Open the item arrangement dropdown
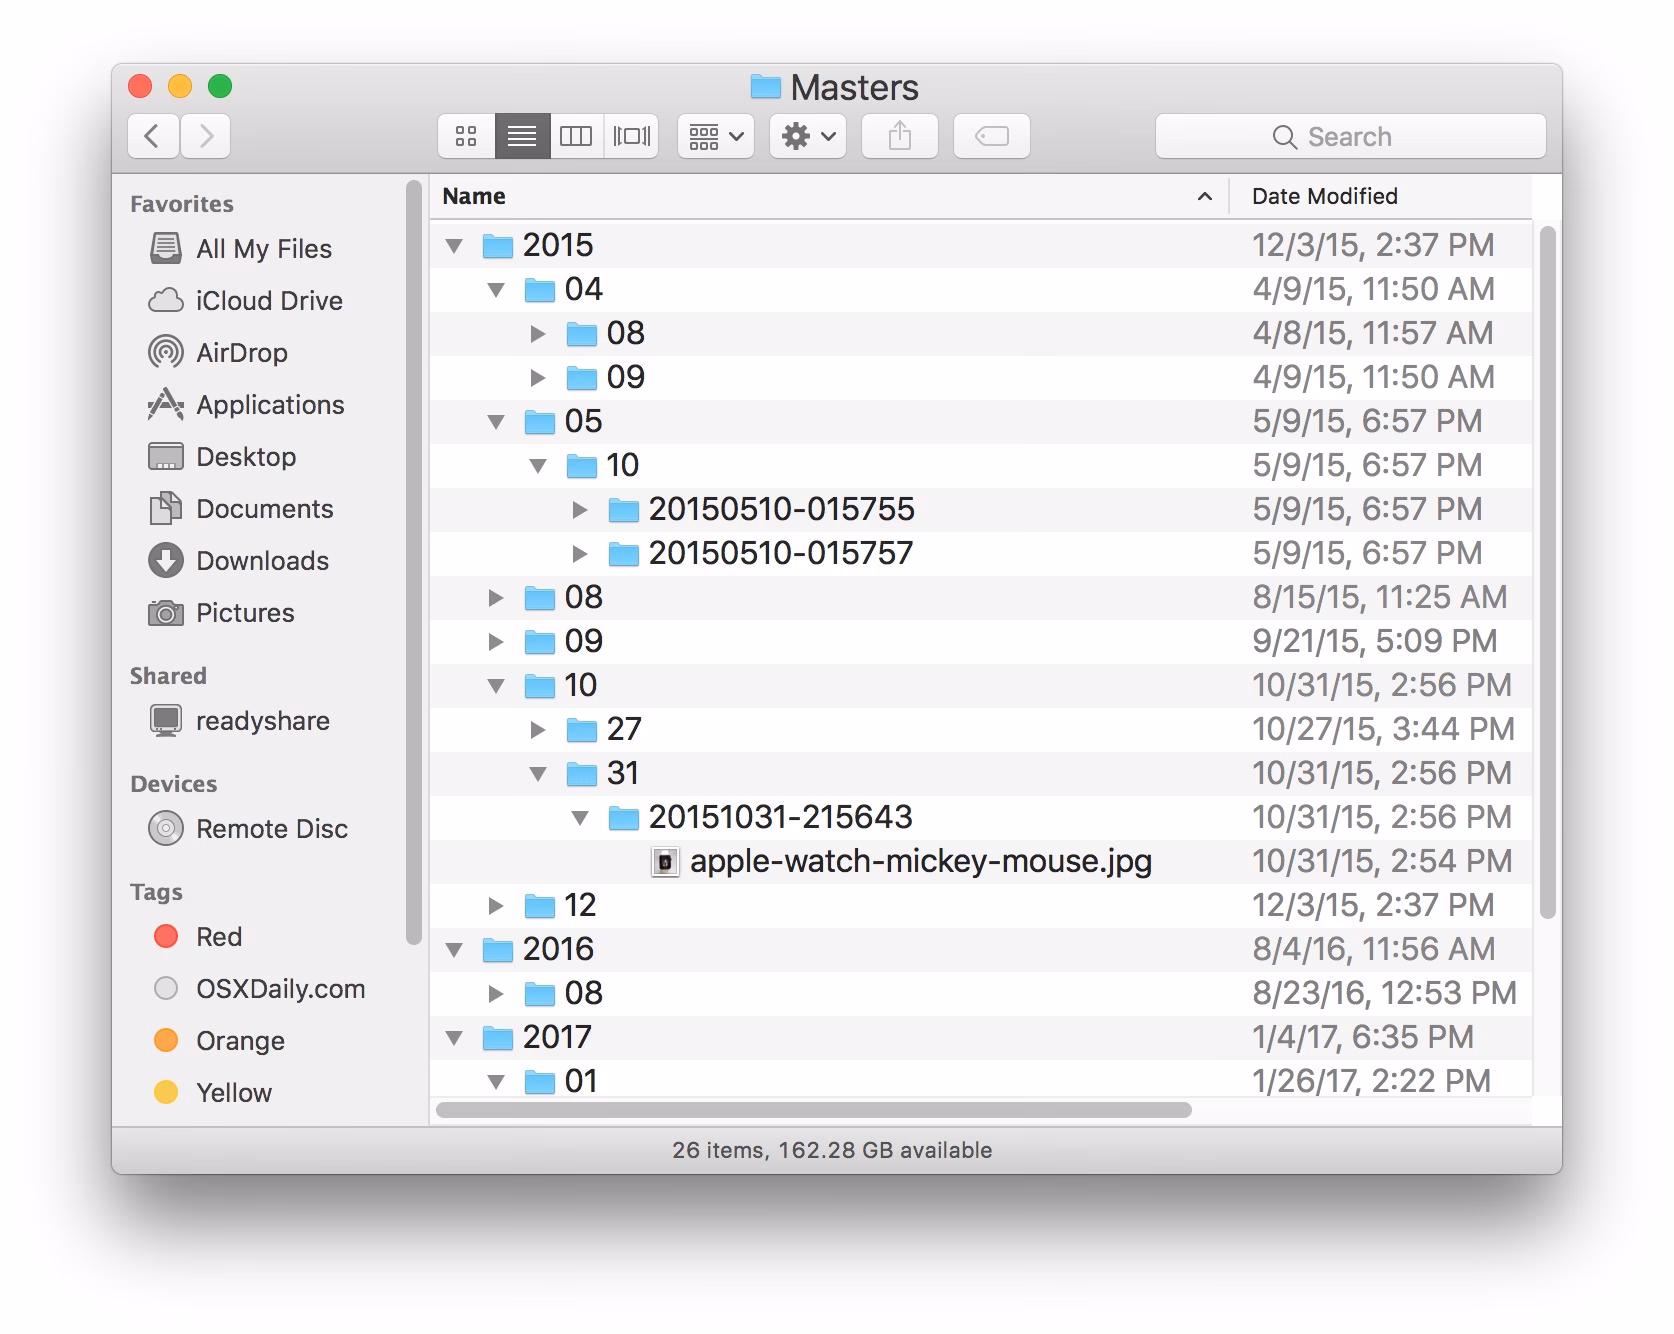1674x1334 pixels. click(x=714, y=136)
